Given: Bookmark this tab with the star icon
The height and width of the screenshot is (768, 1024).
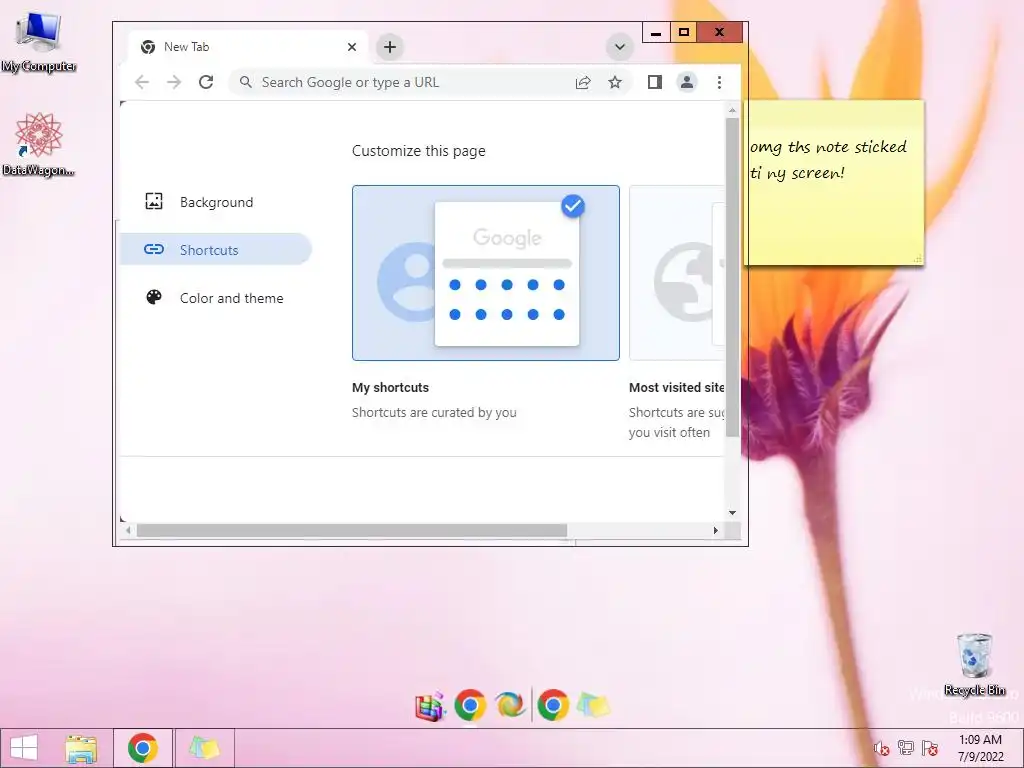Looking at the screenshot, I should (x=615, y=82).
